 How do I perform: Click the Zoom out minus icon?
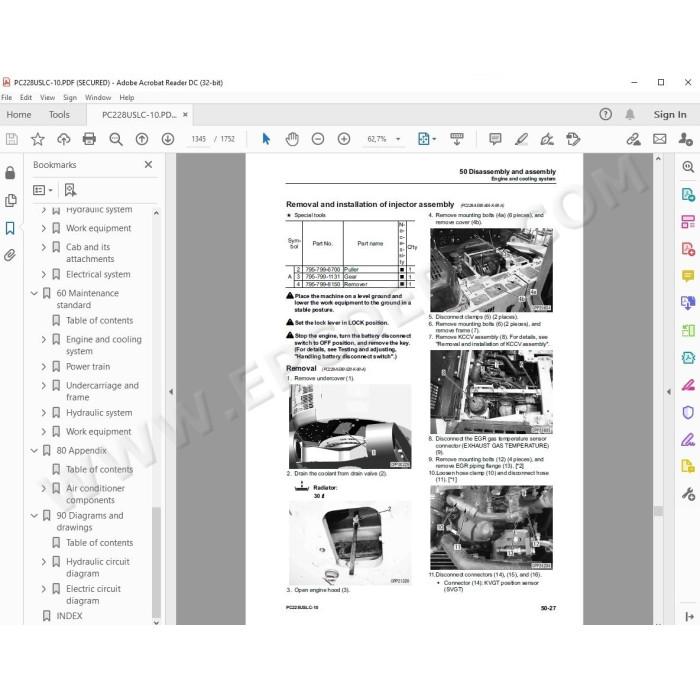(x=318, y=139)
